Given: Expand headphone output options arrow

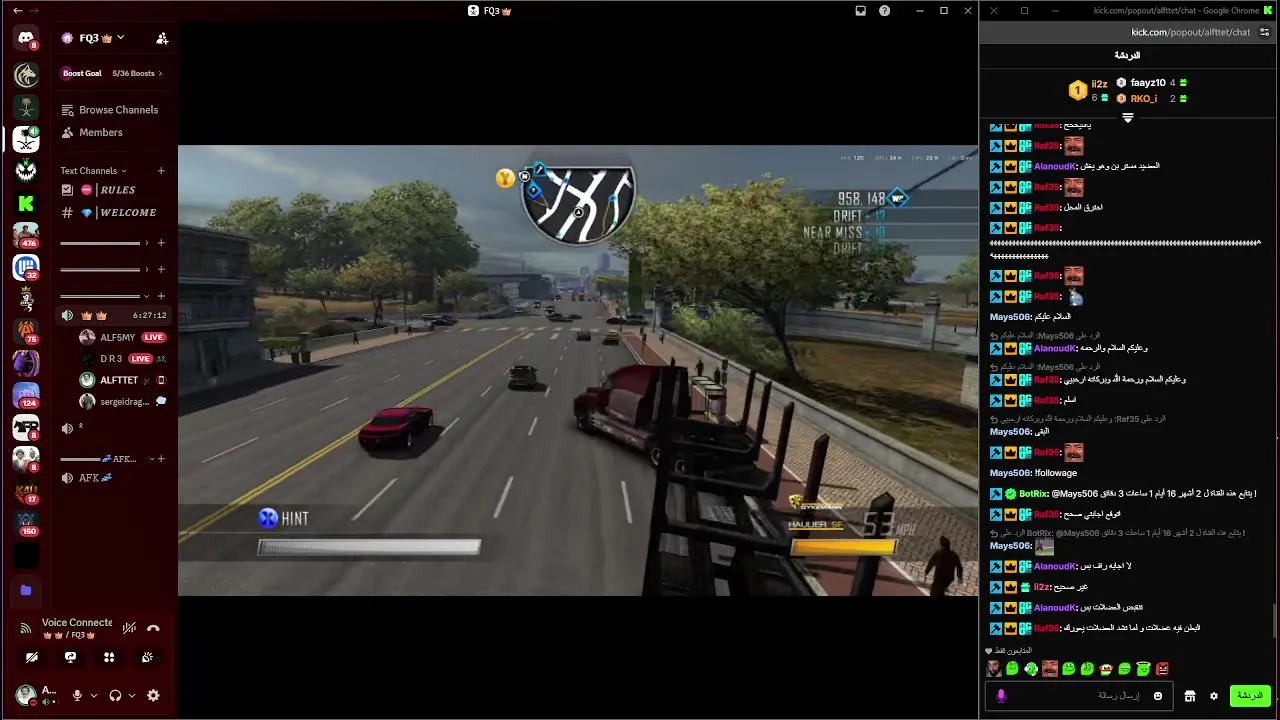Looking at the screenshot, I should click(132, 696).
